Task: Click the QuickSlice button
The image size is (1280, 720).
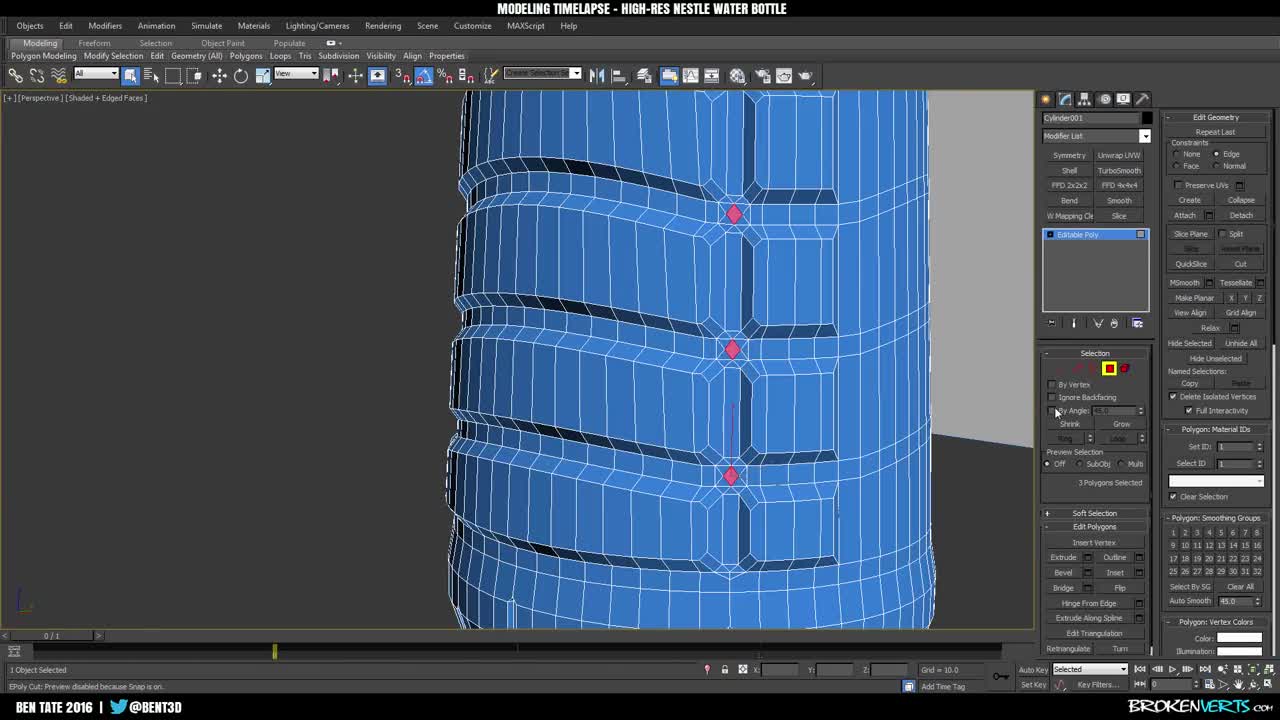Action: 1191,264
